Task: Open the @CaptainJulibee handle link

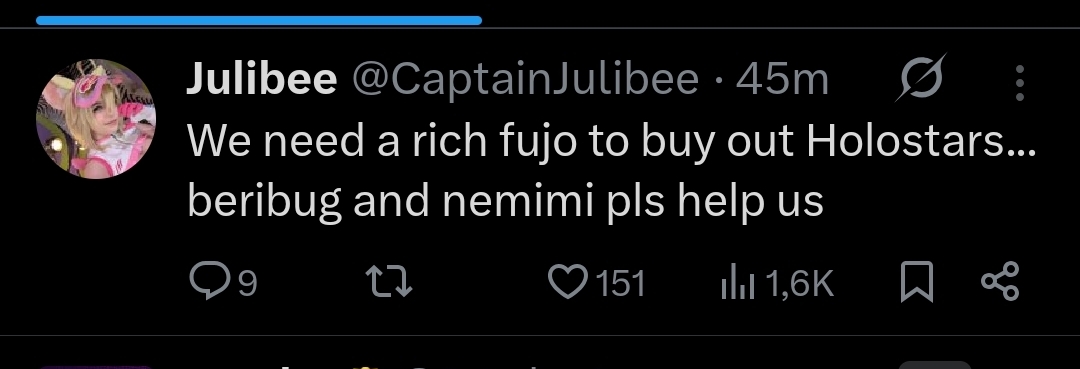Action: tap(526, 81)
